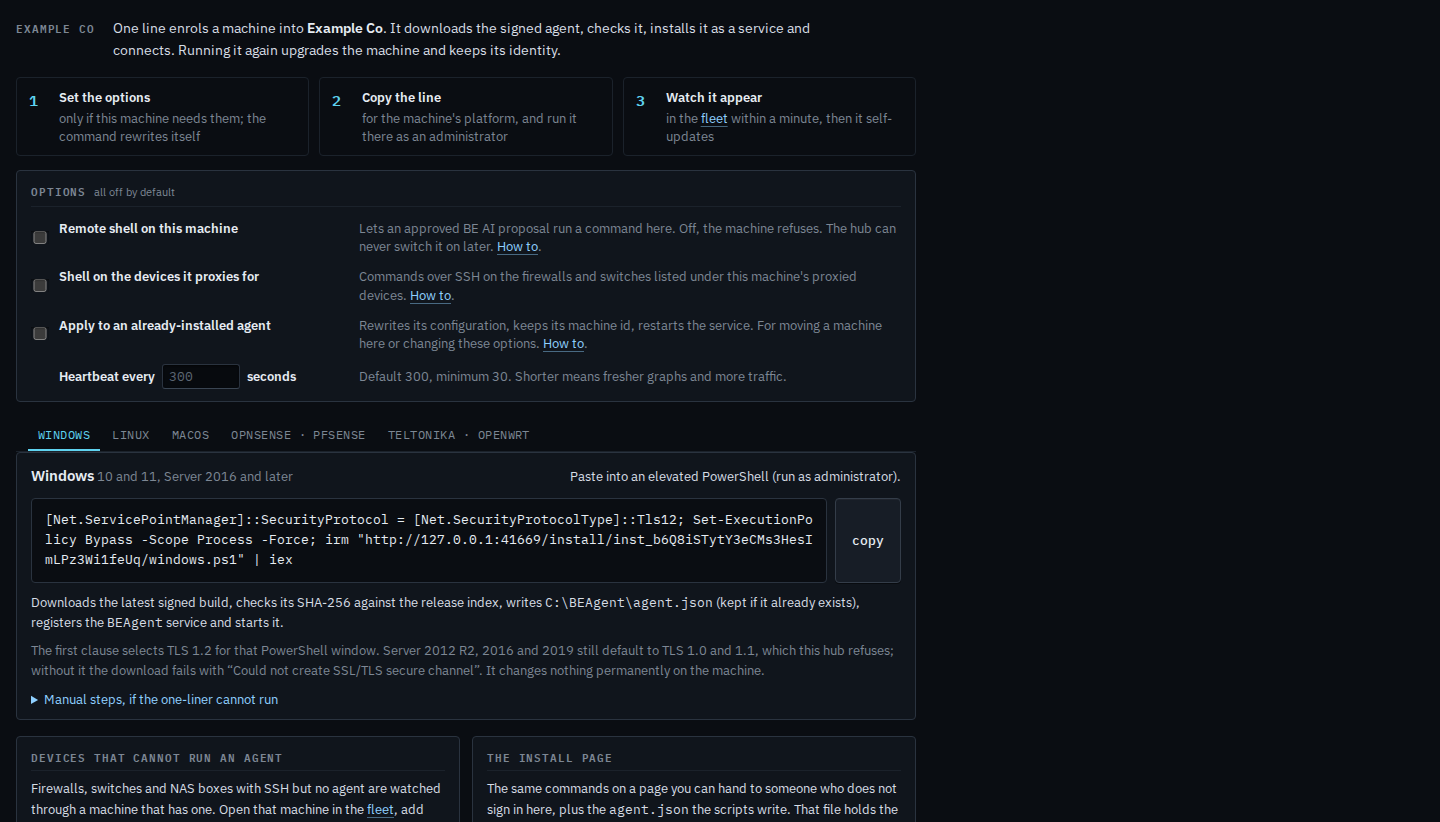1440x822 pixels.
Task: Focus the Heartbeat seconds input field
Action: click(x=201, y=377)
